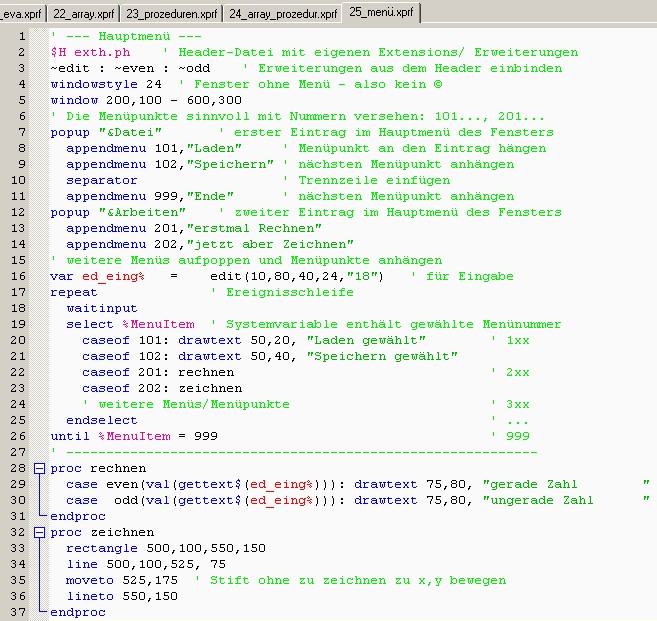Select the 24_array_prozedur.xprf tab
Image resolution: width=657 pixels, height=621 pixels.
click(282, 13)
